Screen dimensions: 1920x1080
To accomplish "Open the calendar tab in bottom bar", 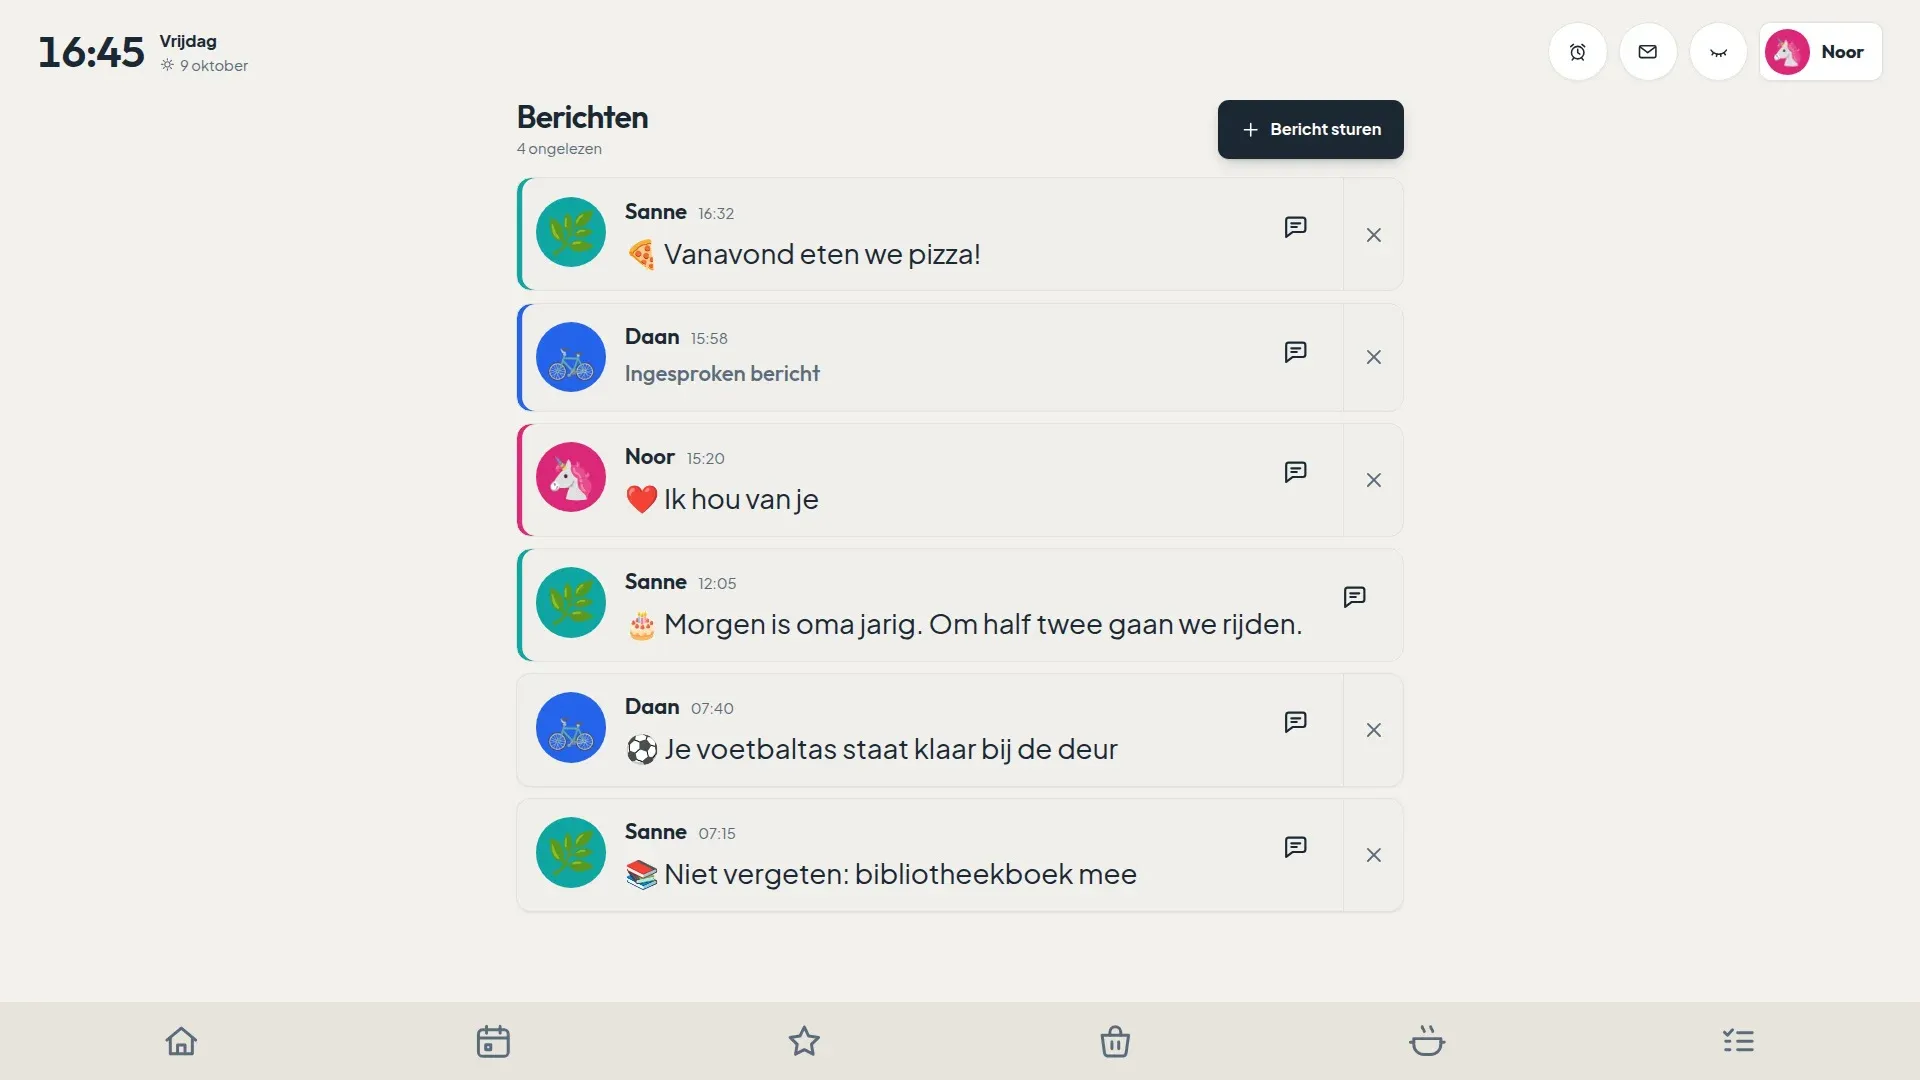I will pos(493,1041).
